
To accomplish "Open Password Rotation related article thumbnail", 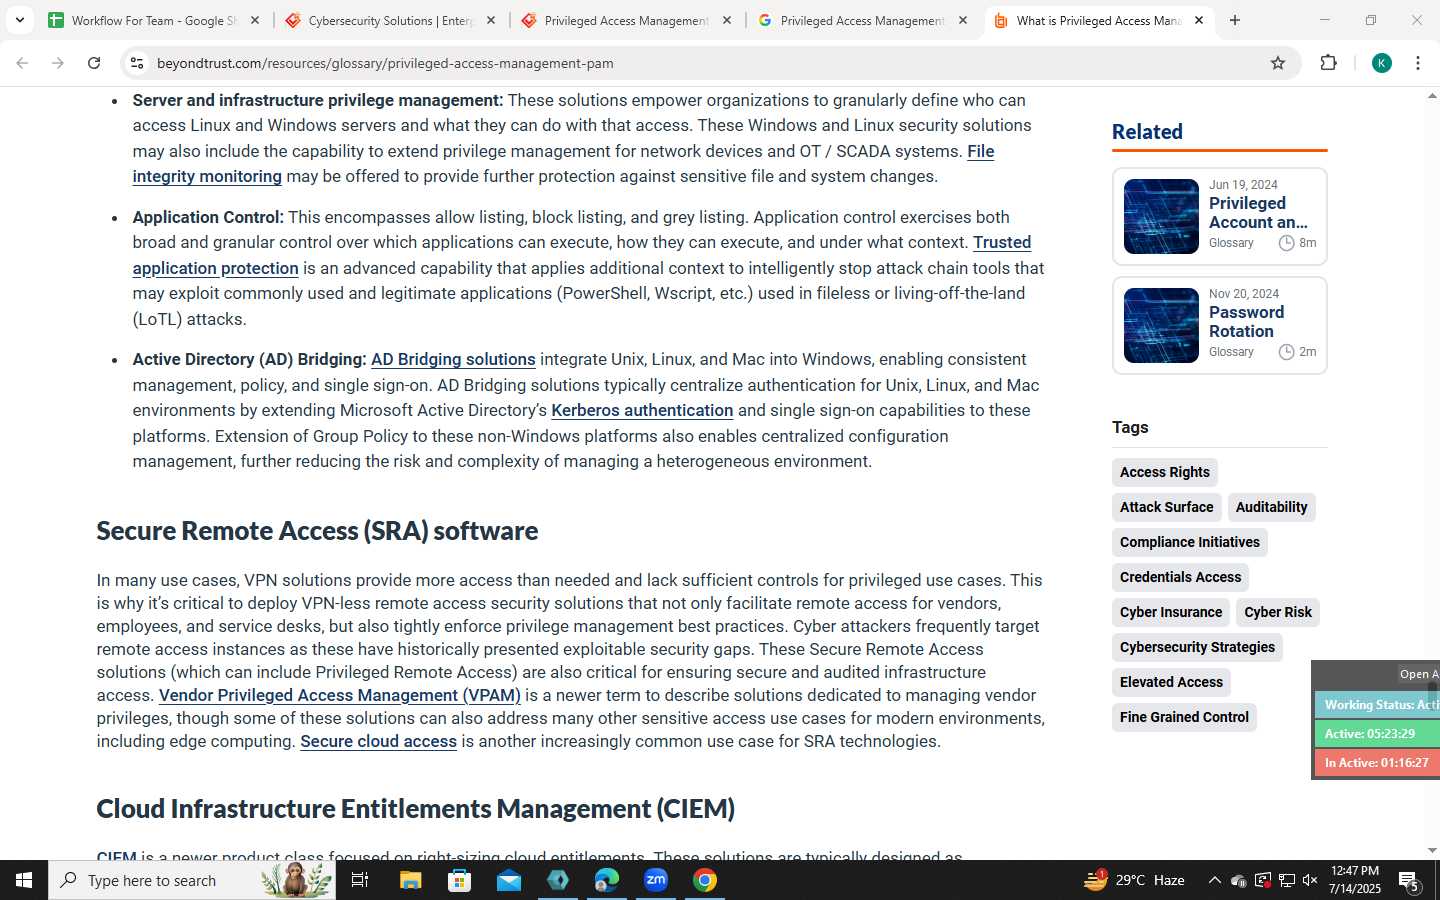I will point(1161,325).
